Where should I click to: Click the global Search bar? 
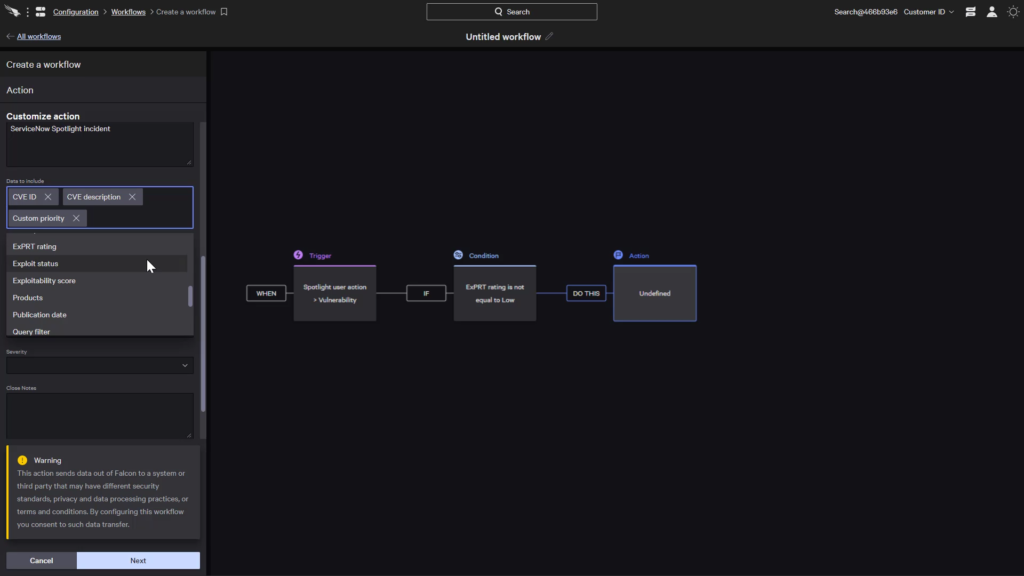(511, 11)
